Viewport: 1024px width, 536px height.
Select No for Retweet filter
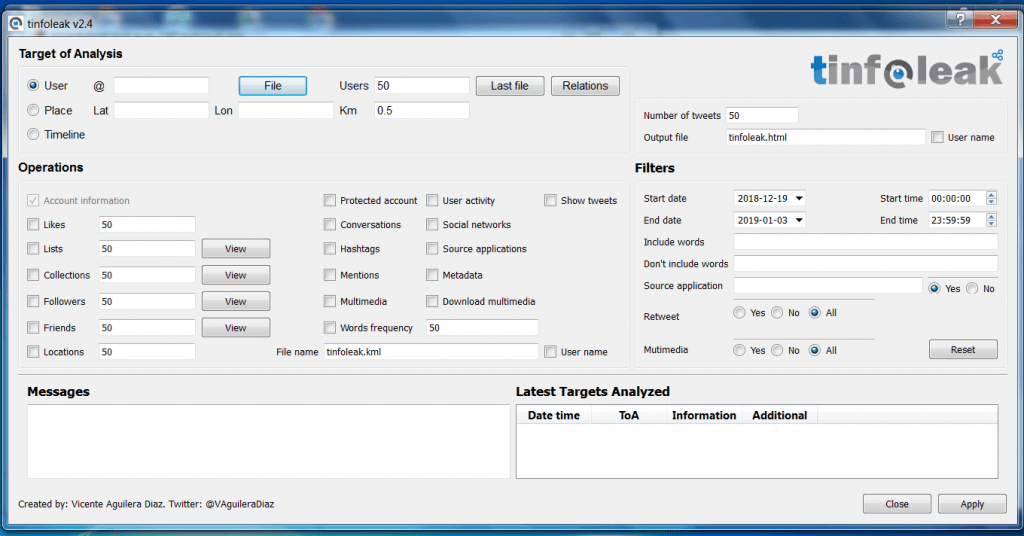(x=777, y=313)
